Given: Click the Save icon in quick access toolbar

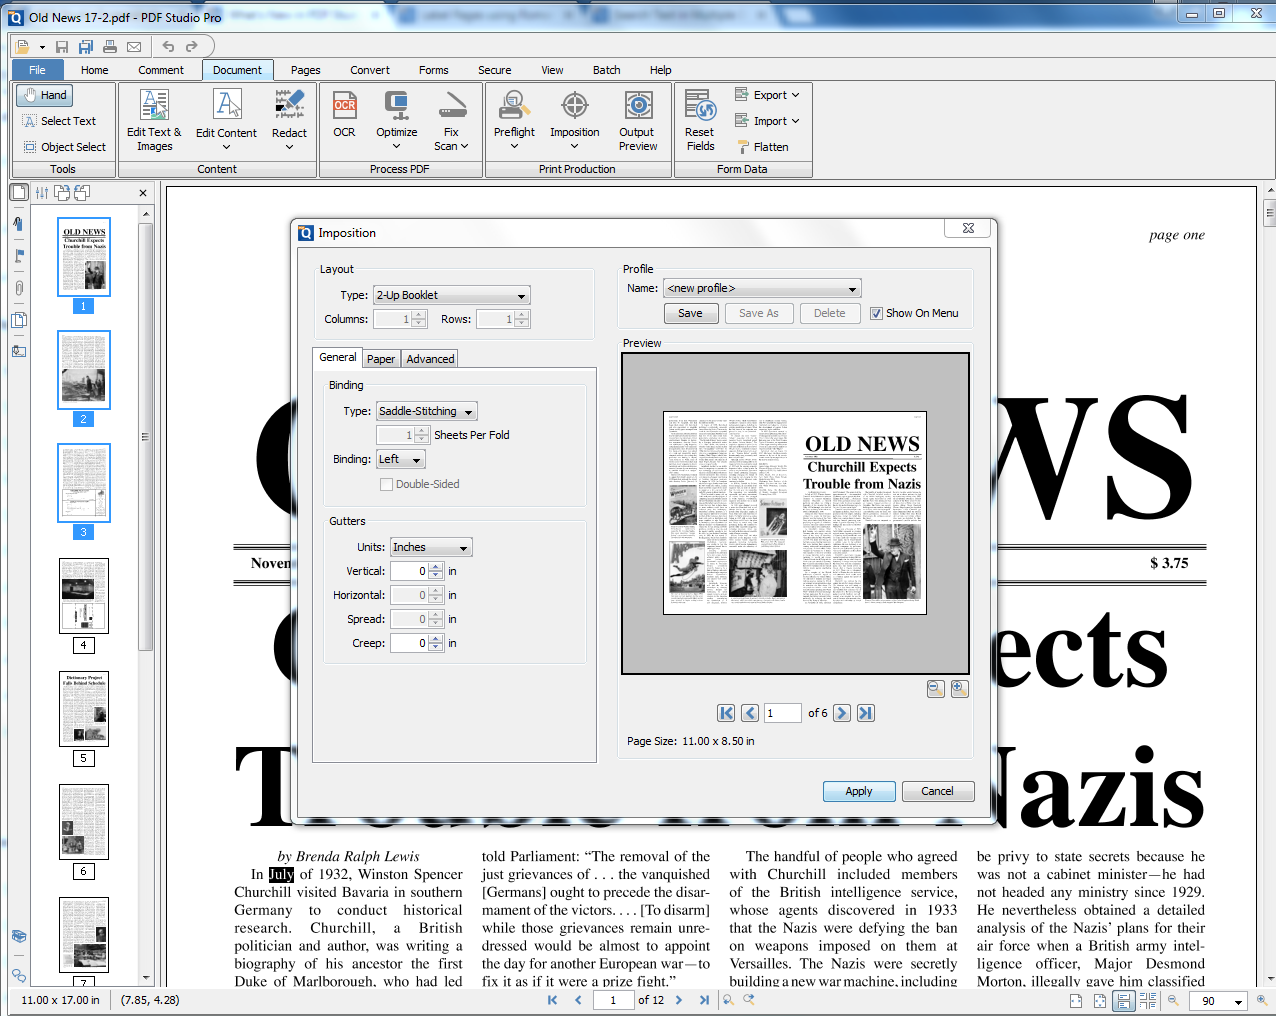Looking at the screenshot, I should [62, 47].
